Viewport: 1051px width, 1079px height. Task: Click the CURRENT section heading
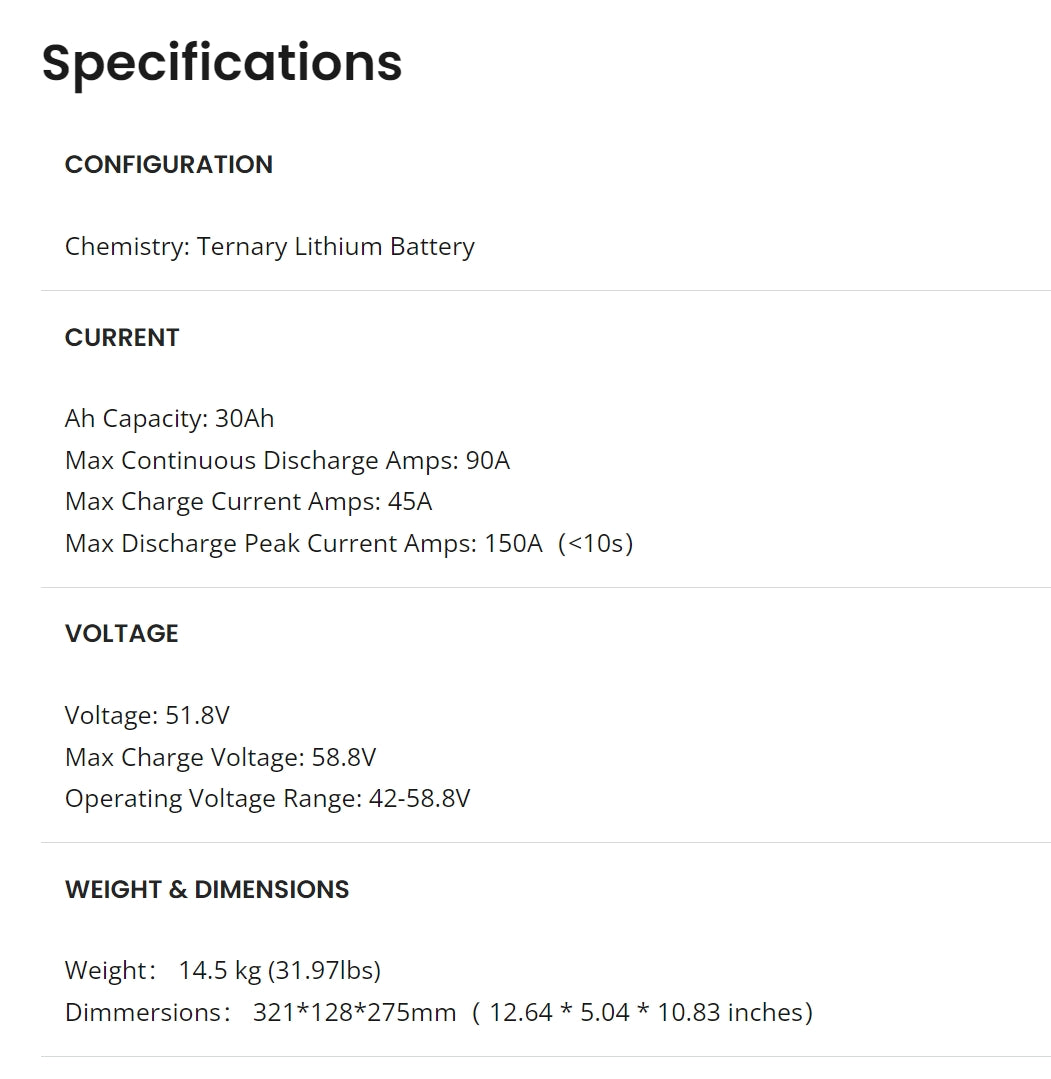click(x=122, y=338)
